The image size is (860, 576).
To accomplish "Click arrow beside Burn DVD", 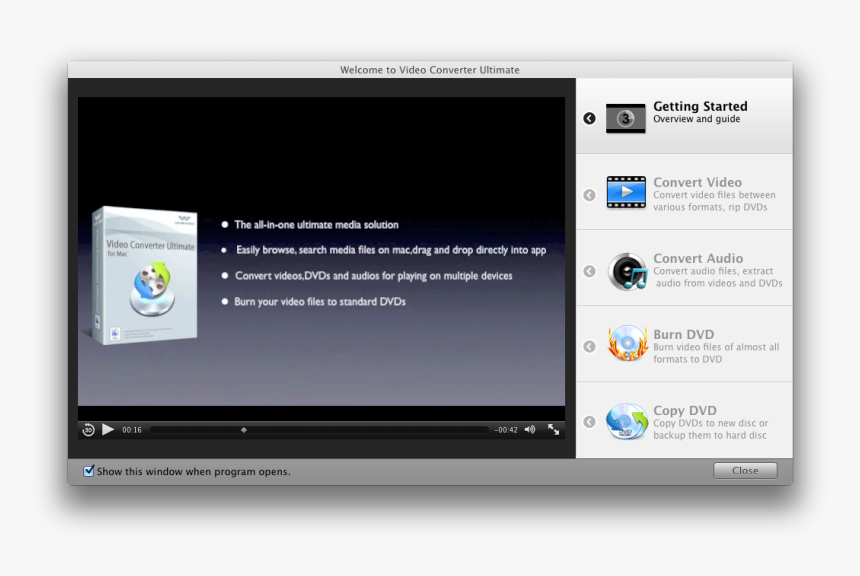I will pyautogui.click(x=589, y=347).
